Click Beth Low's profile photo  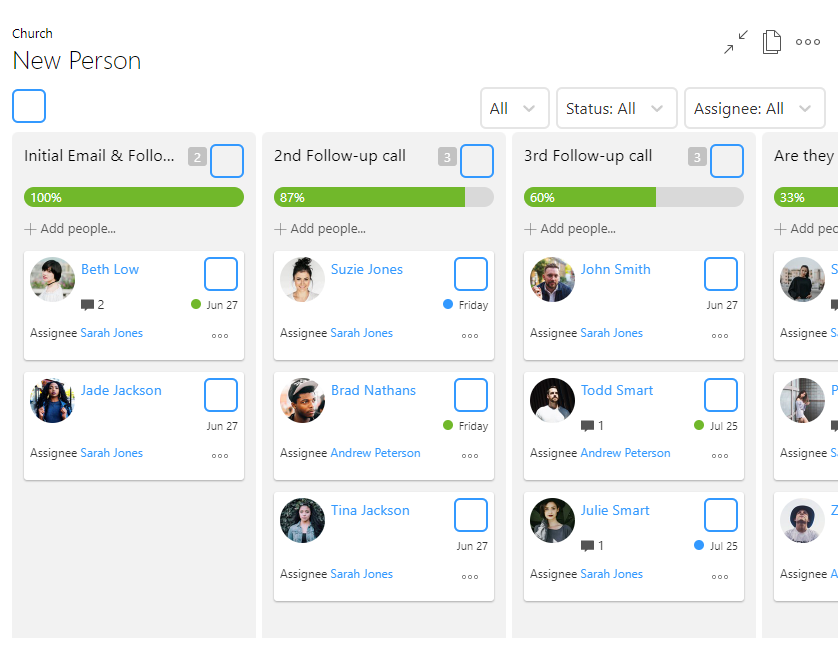[x=52, y=279]
